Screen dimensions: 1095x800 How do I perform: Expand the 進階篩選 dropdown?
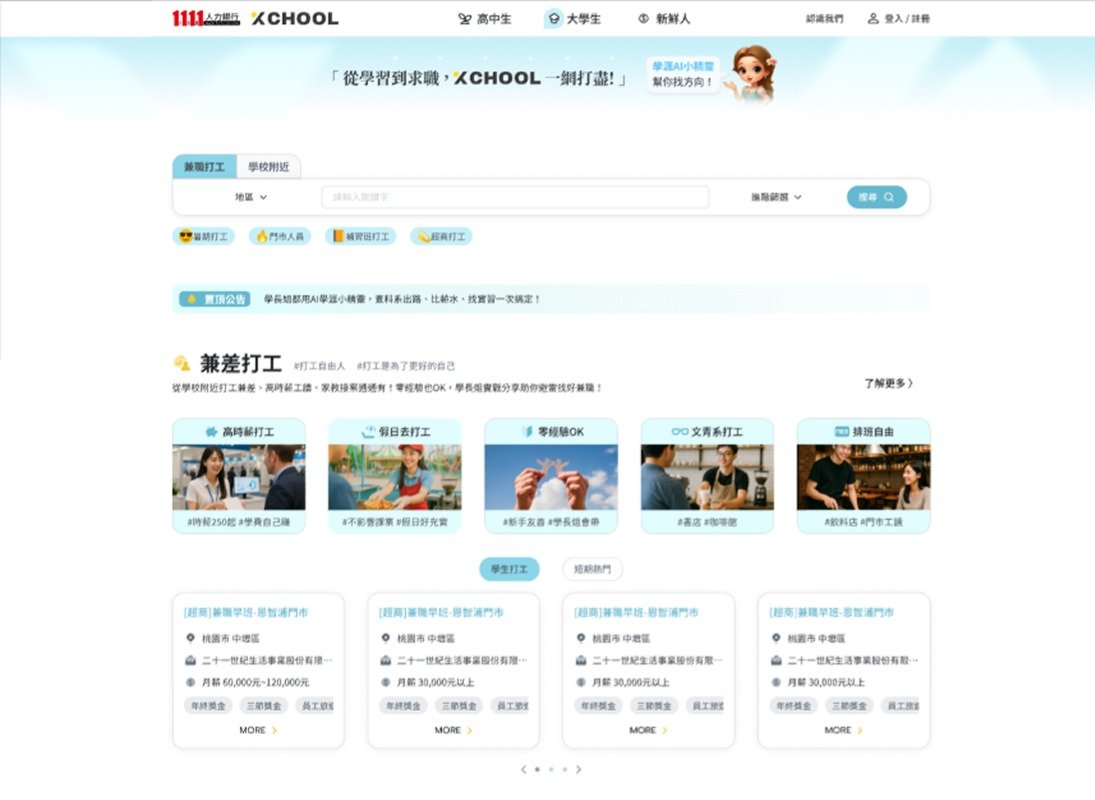pyautogui.click(x=776, y=198)
